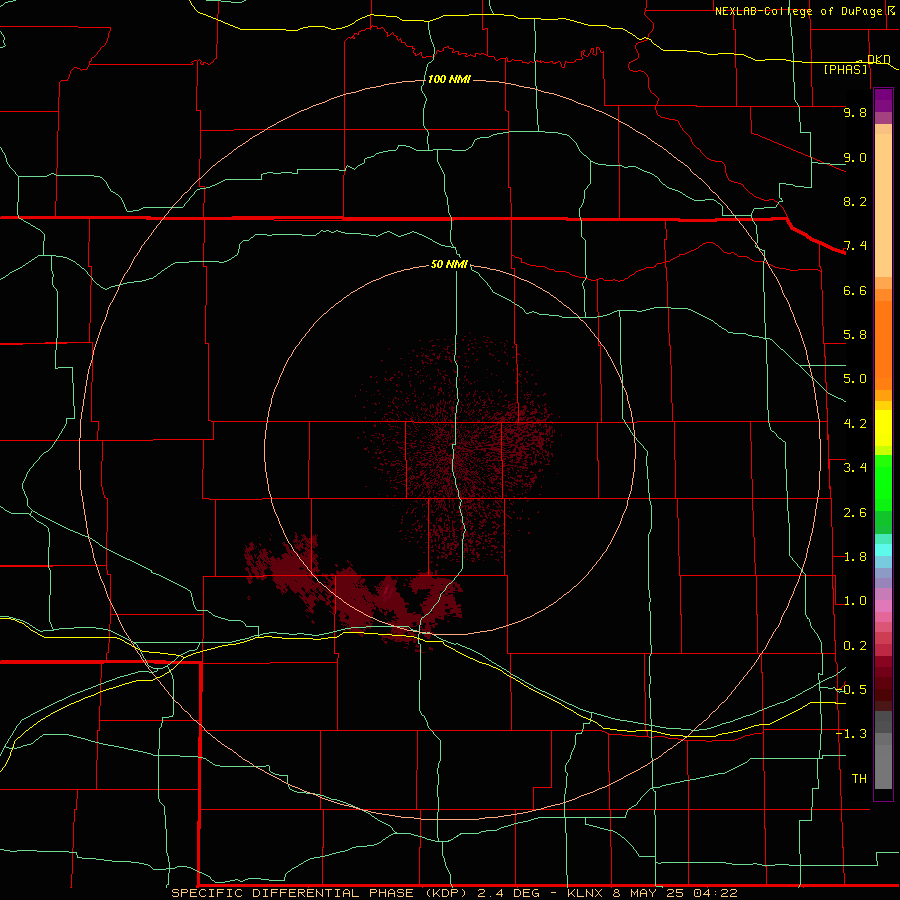Image resolution: width=900 pixels, height=900 pixels.
Task: Click the "9.0" value on the color scale
Action: [x=855, y=157]
